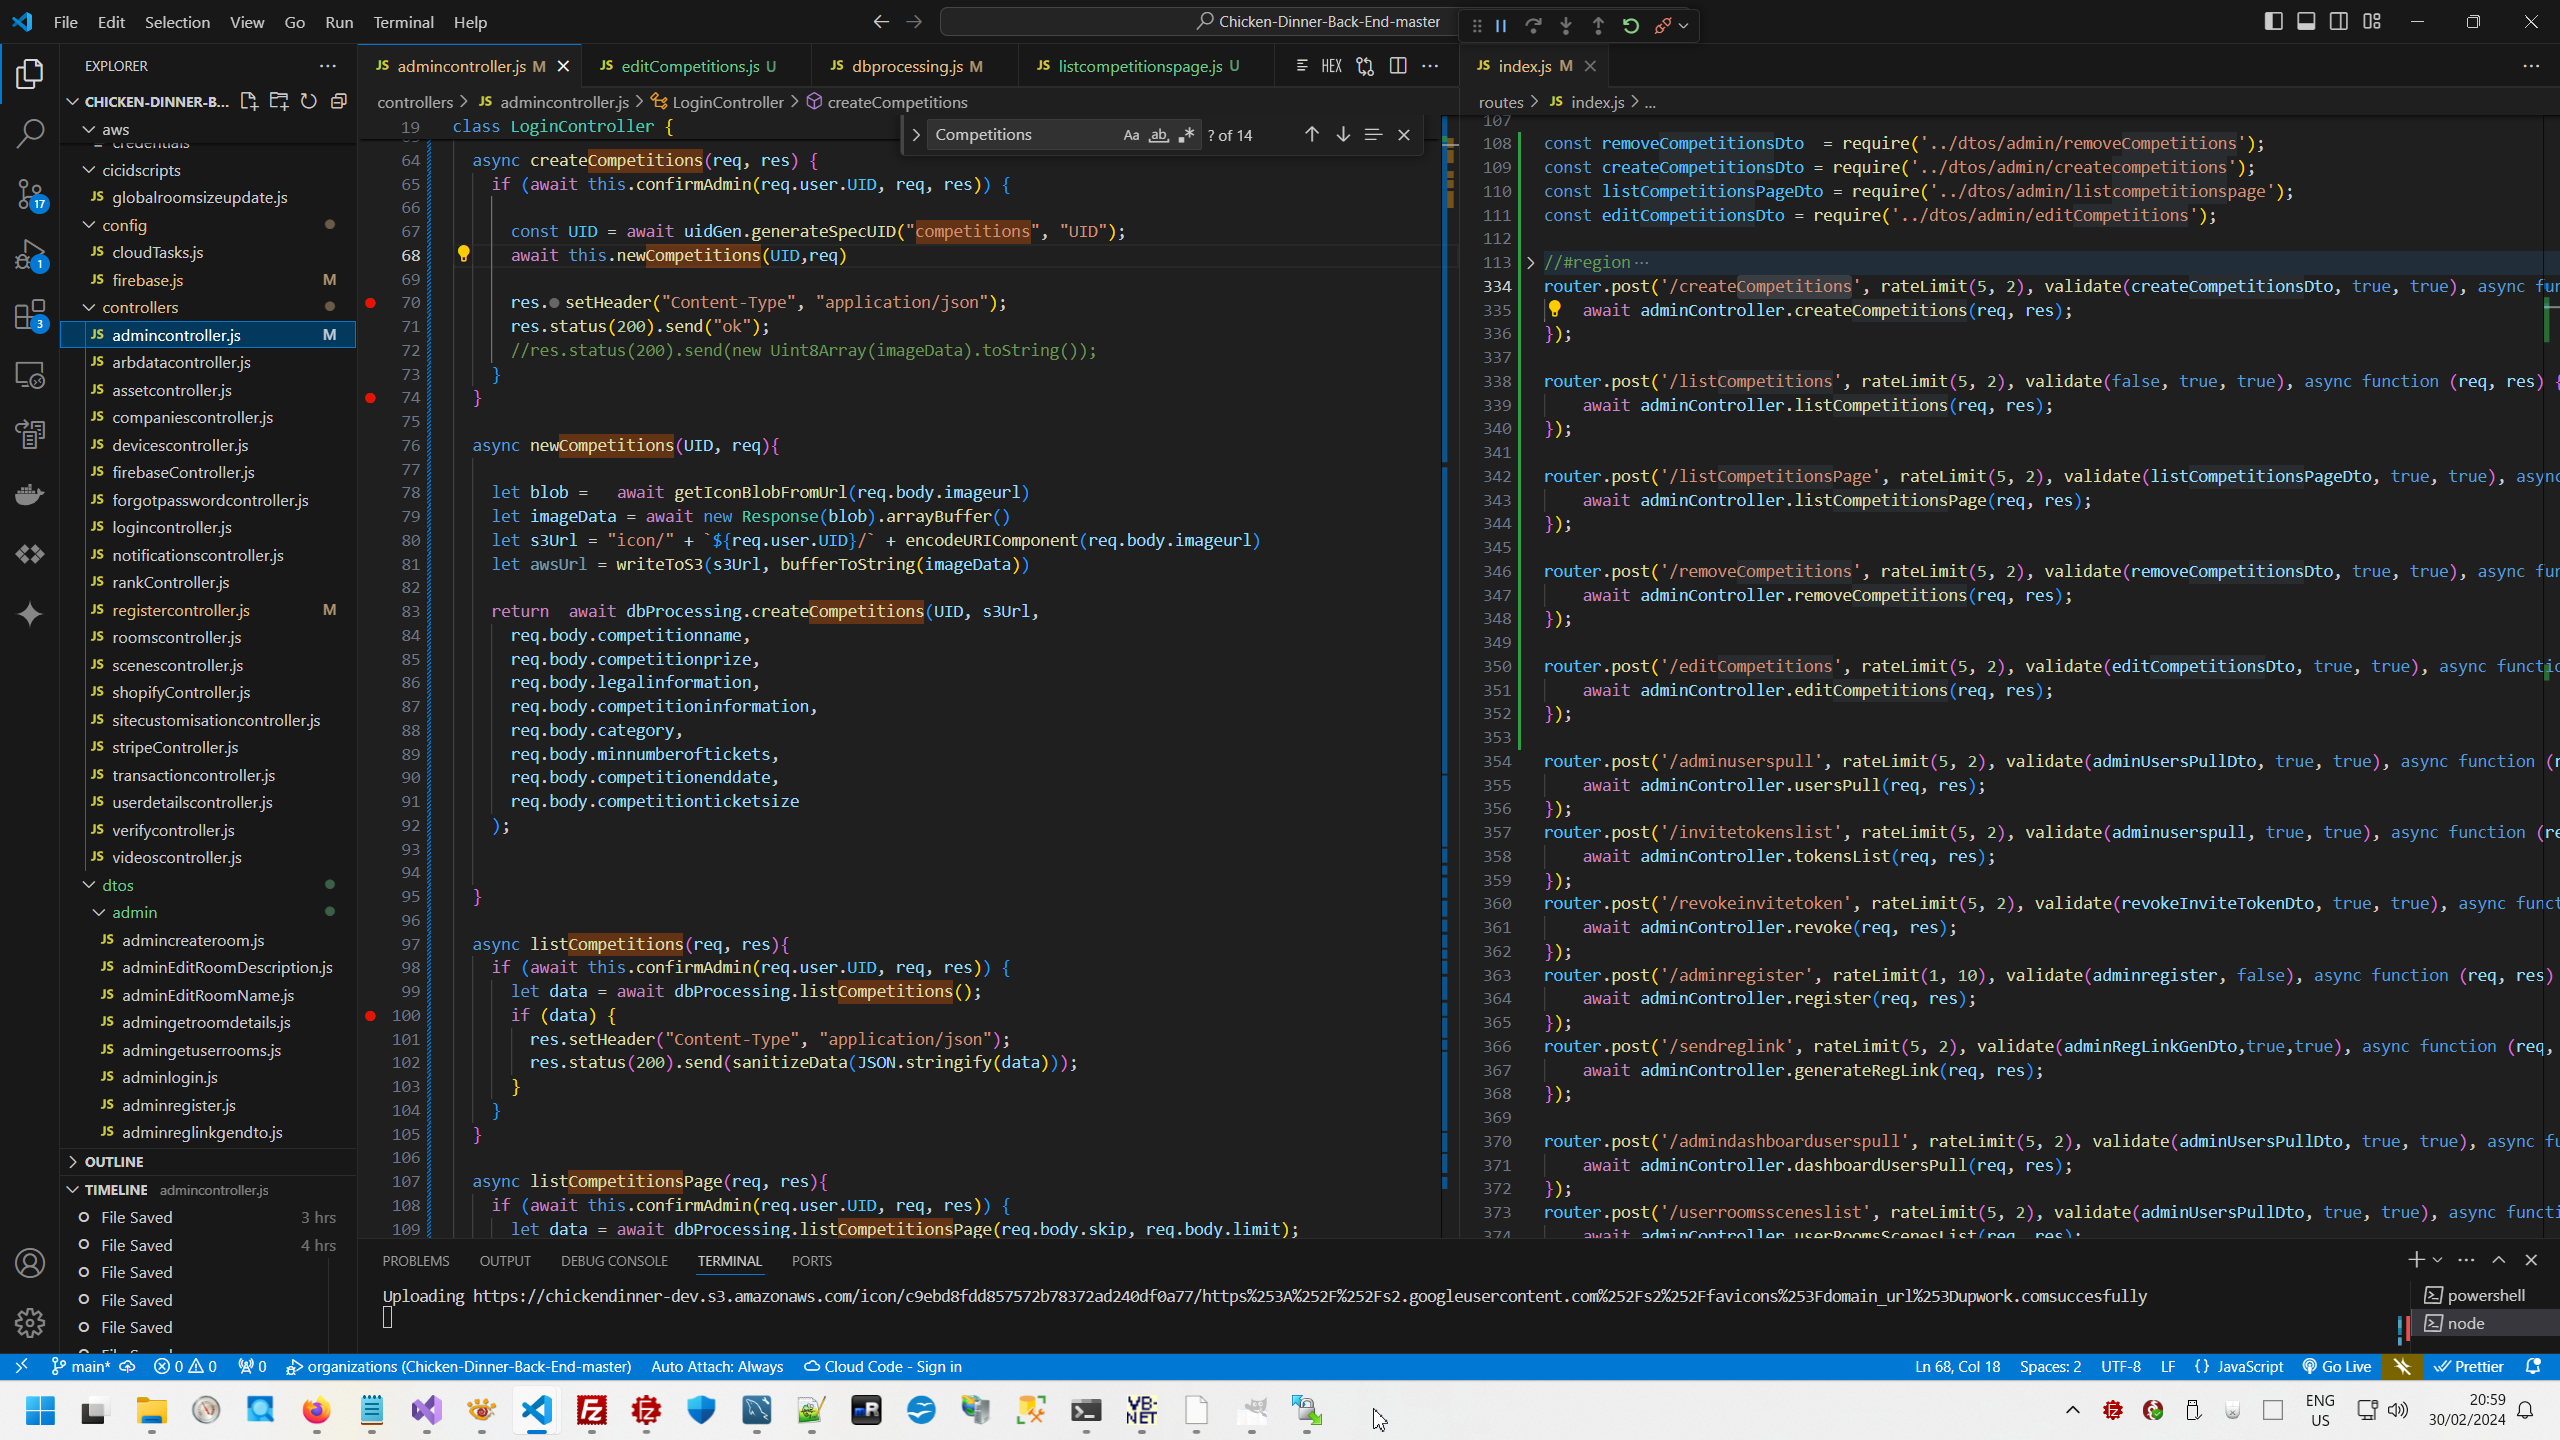Expand the folded region at line 113
2560x1440 pixels.
click(x=1530, y=262)
